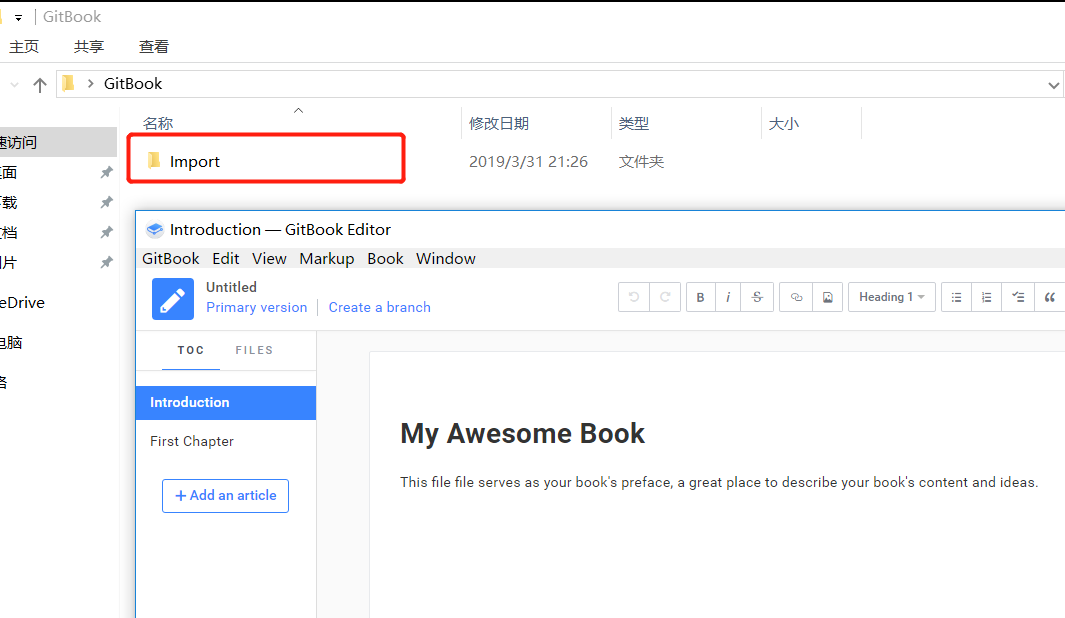Open the 主页 ribbon tab in Explorer
The width and height of the screenshot is (1065, 618).
pos(24,47)
